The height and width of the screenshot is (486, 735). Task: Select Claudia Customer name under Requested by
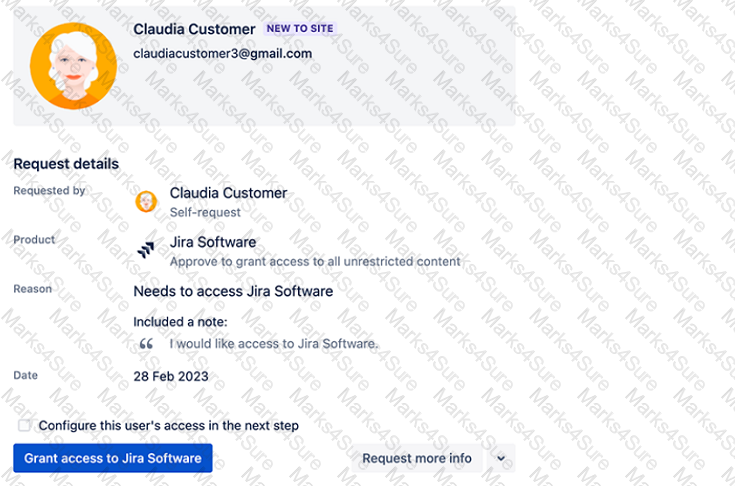click(x=228, y=193)
